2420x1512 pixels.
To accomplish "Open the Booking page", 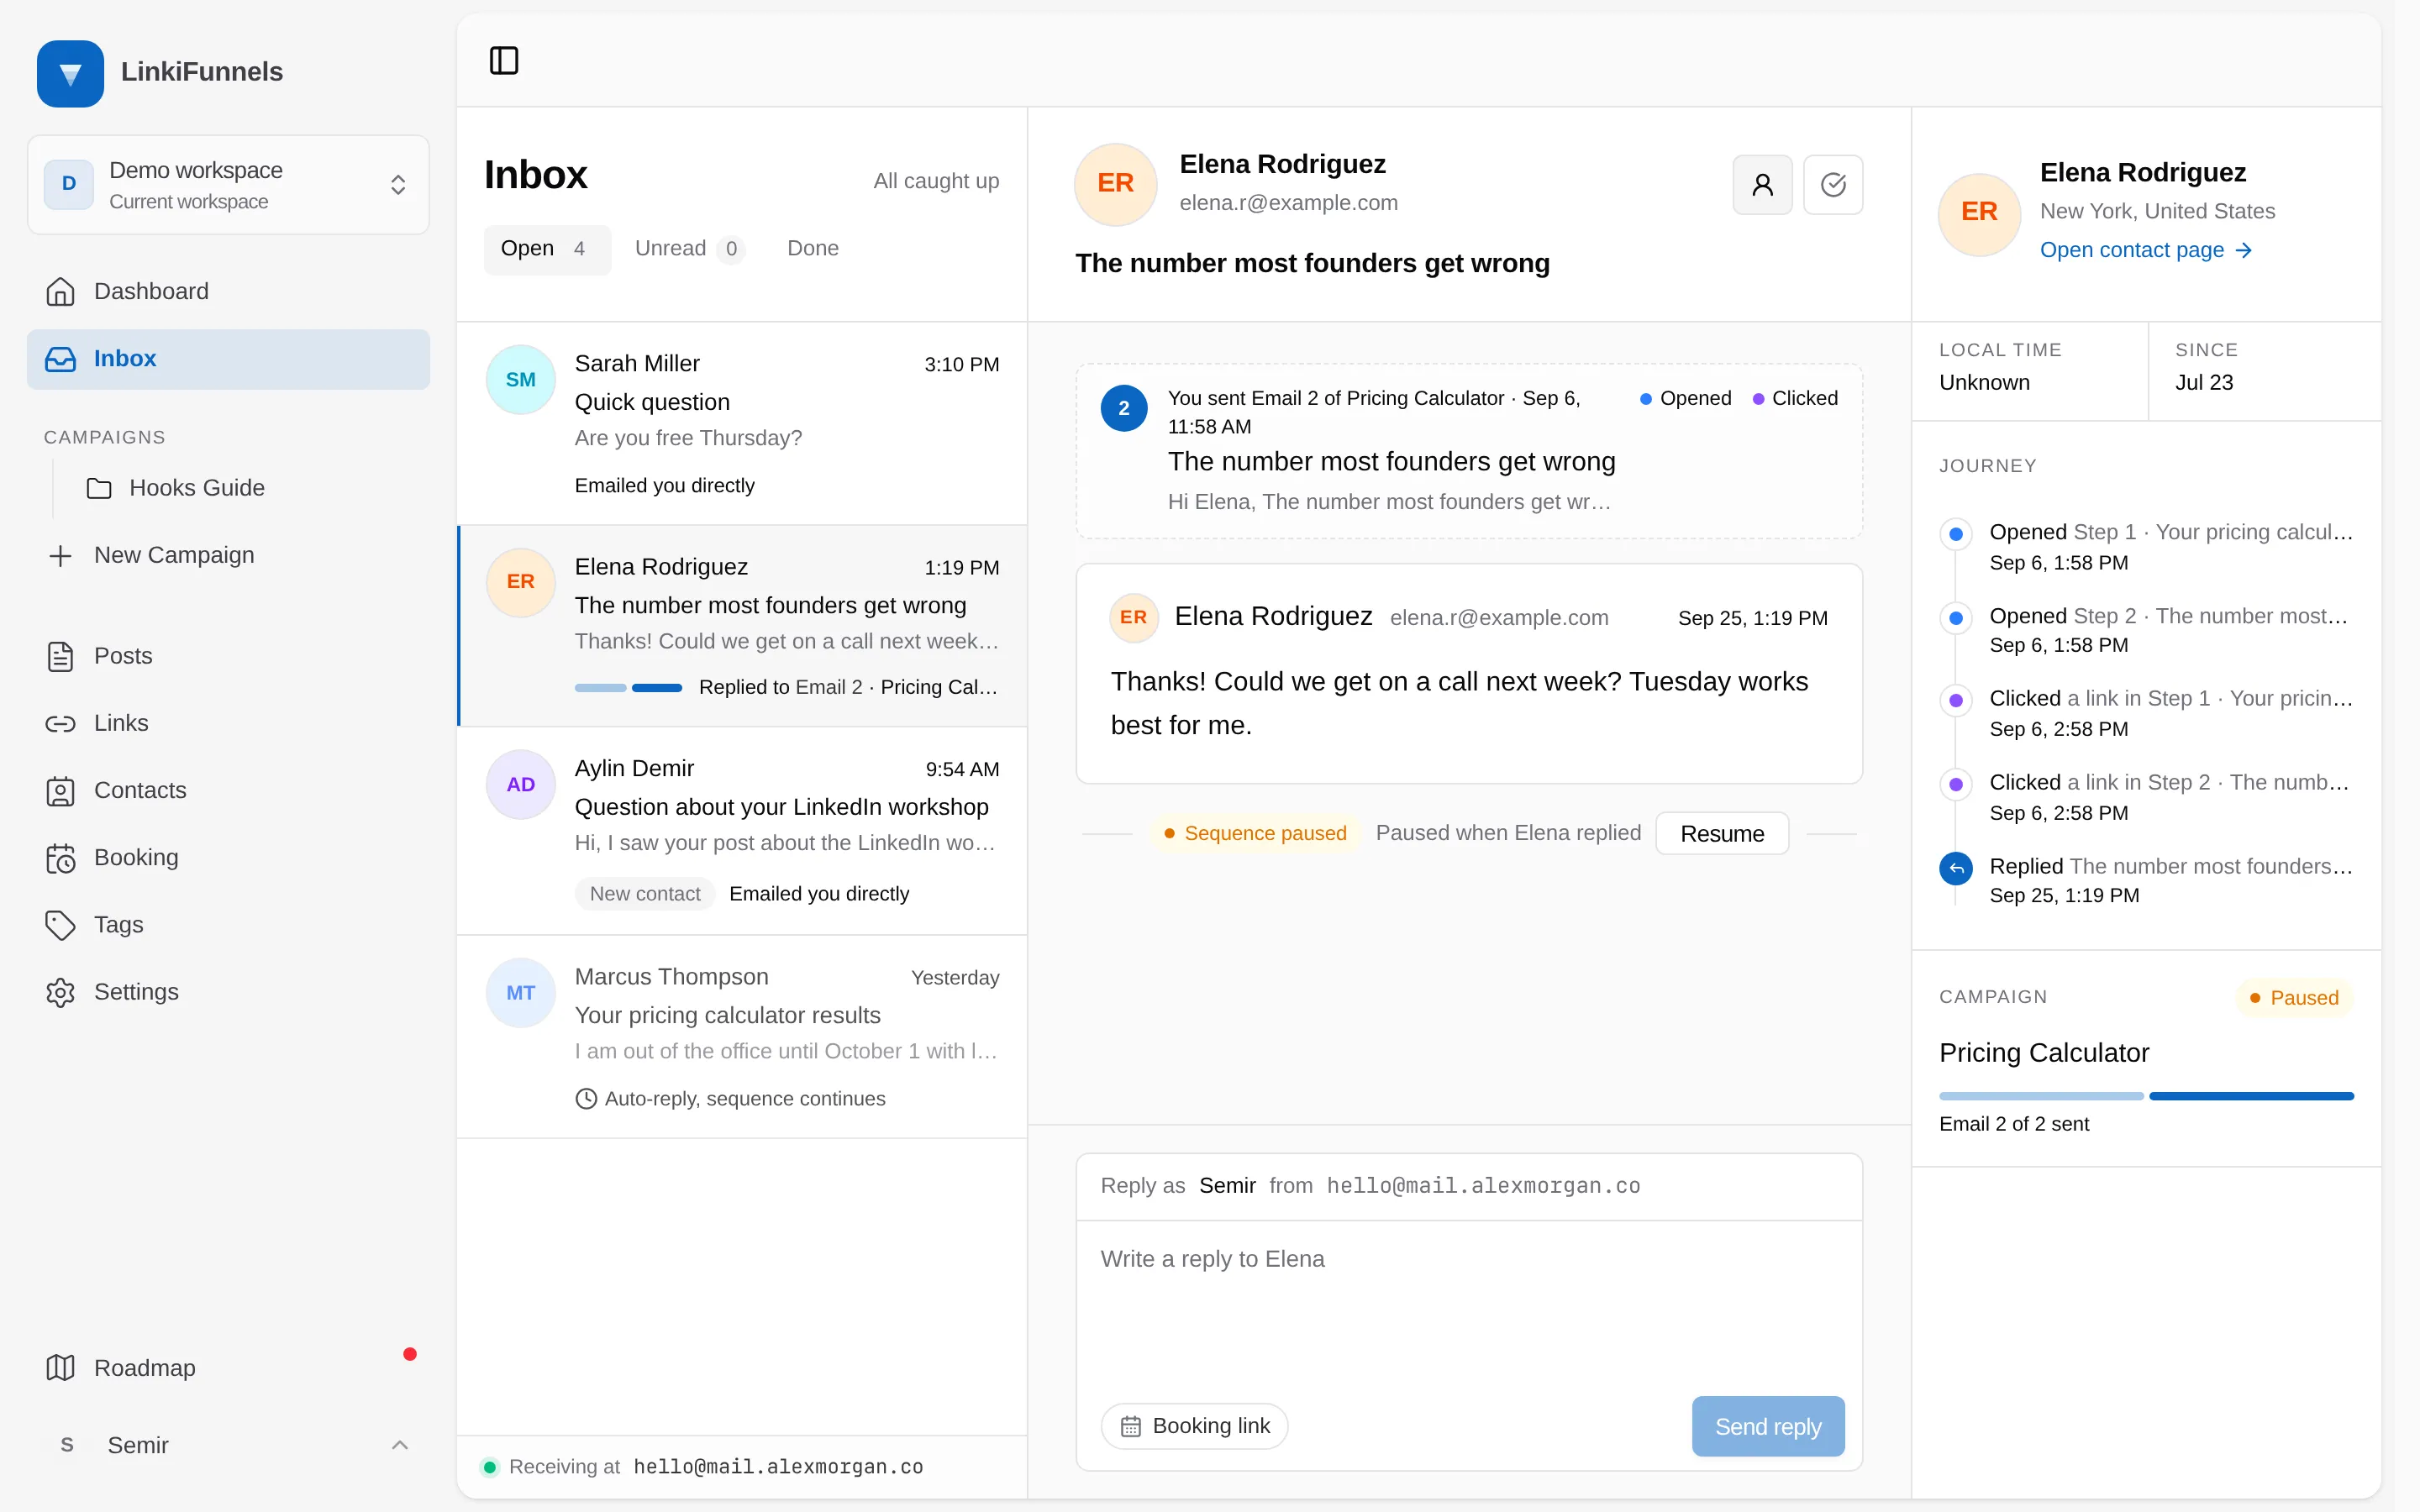I will [228, 857].
